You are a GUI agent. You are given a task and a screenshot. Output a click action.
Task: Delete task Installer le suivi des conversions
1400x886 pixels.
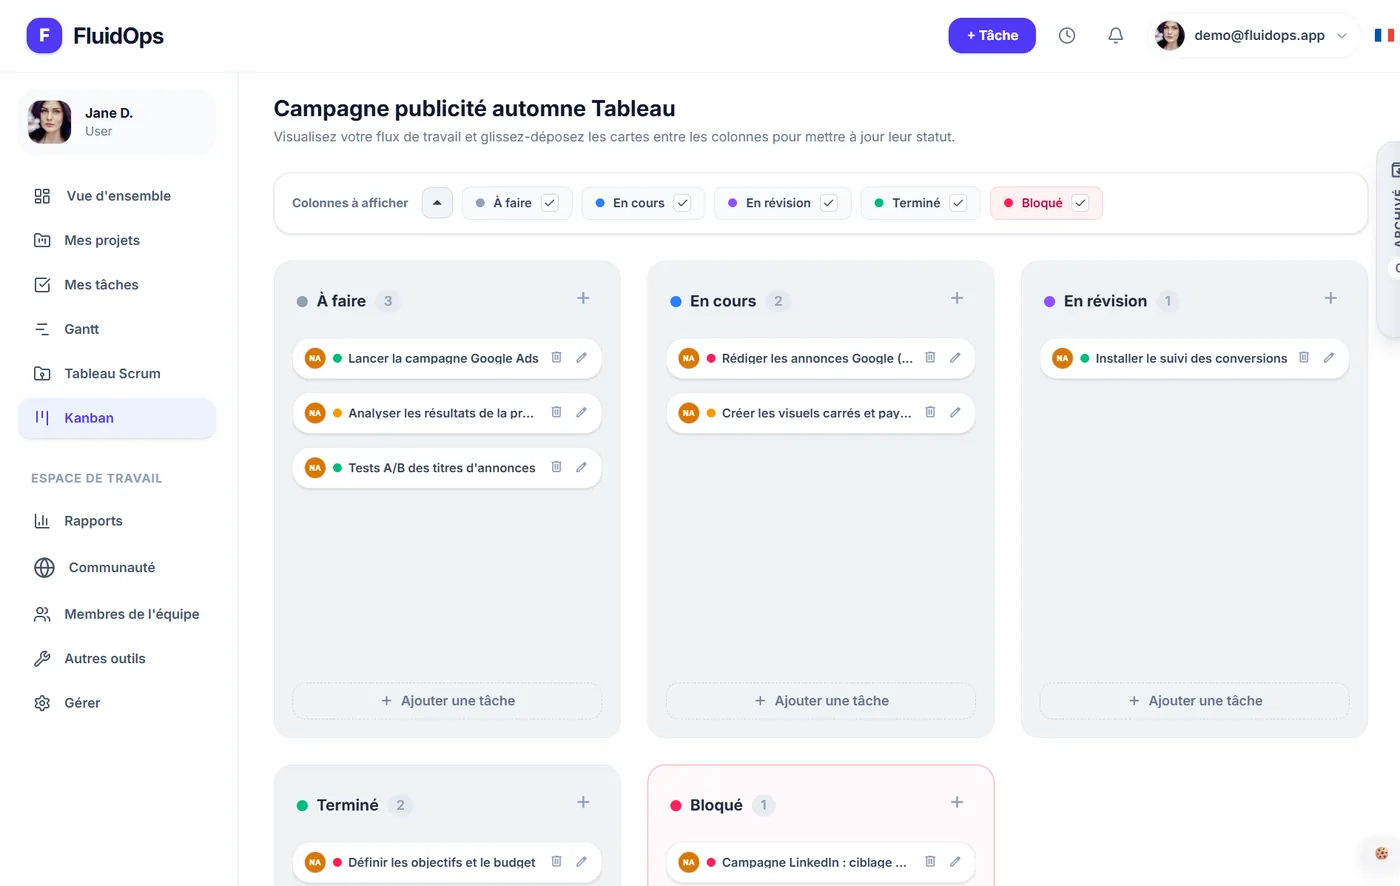[x=1304, y=358]
